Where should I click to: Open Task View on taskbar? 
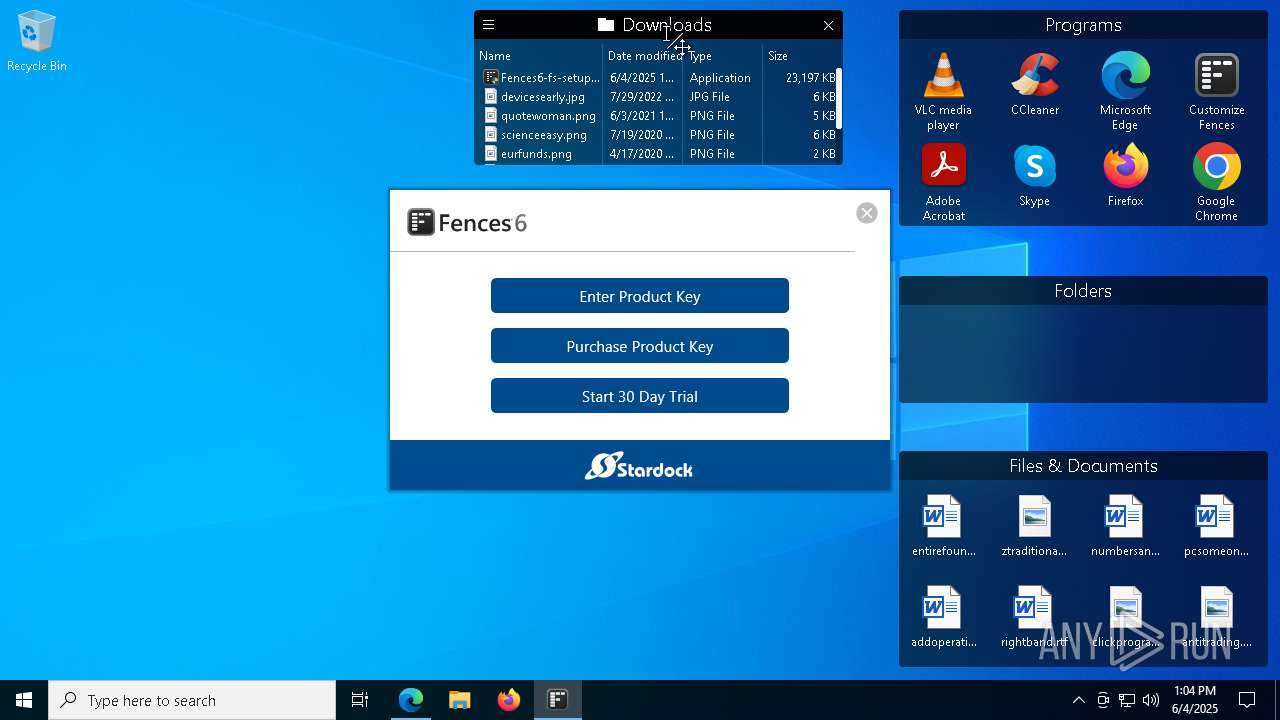360,700
